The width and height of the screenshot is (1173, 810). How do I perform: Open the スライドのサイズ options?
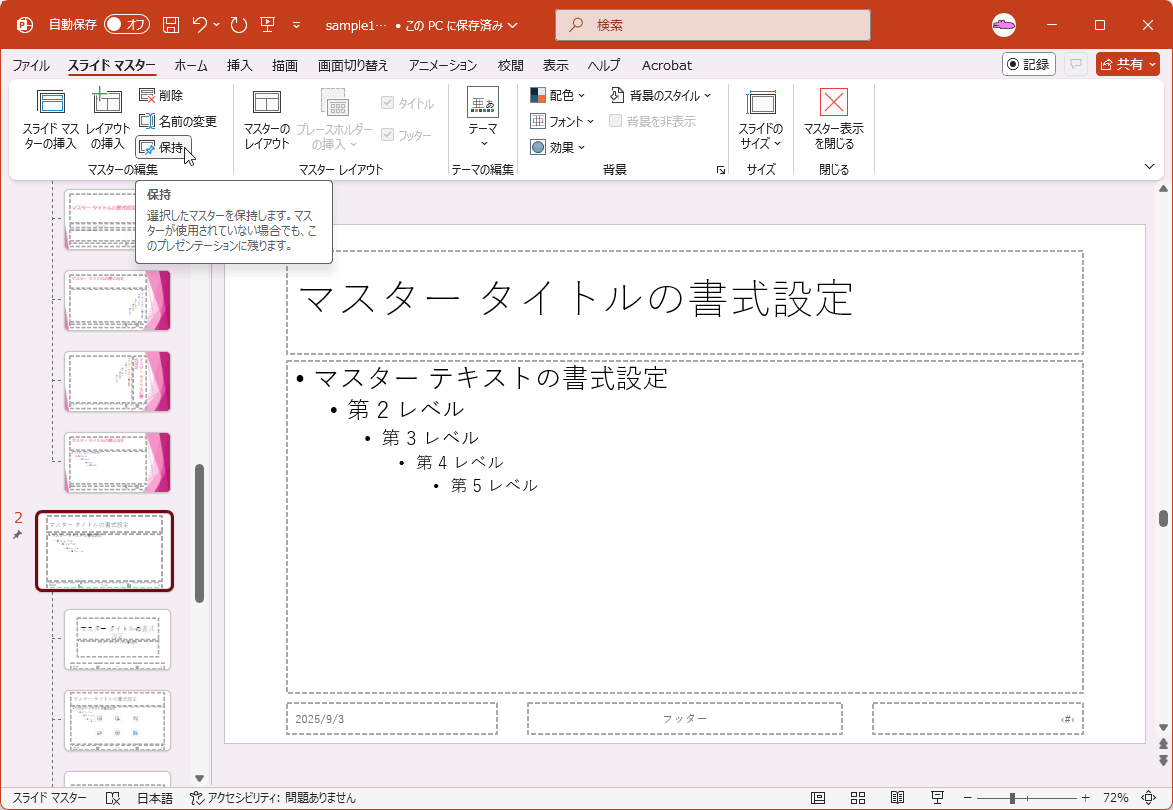[761, 118]
